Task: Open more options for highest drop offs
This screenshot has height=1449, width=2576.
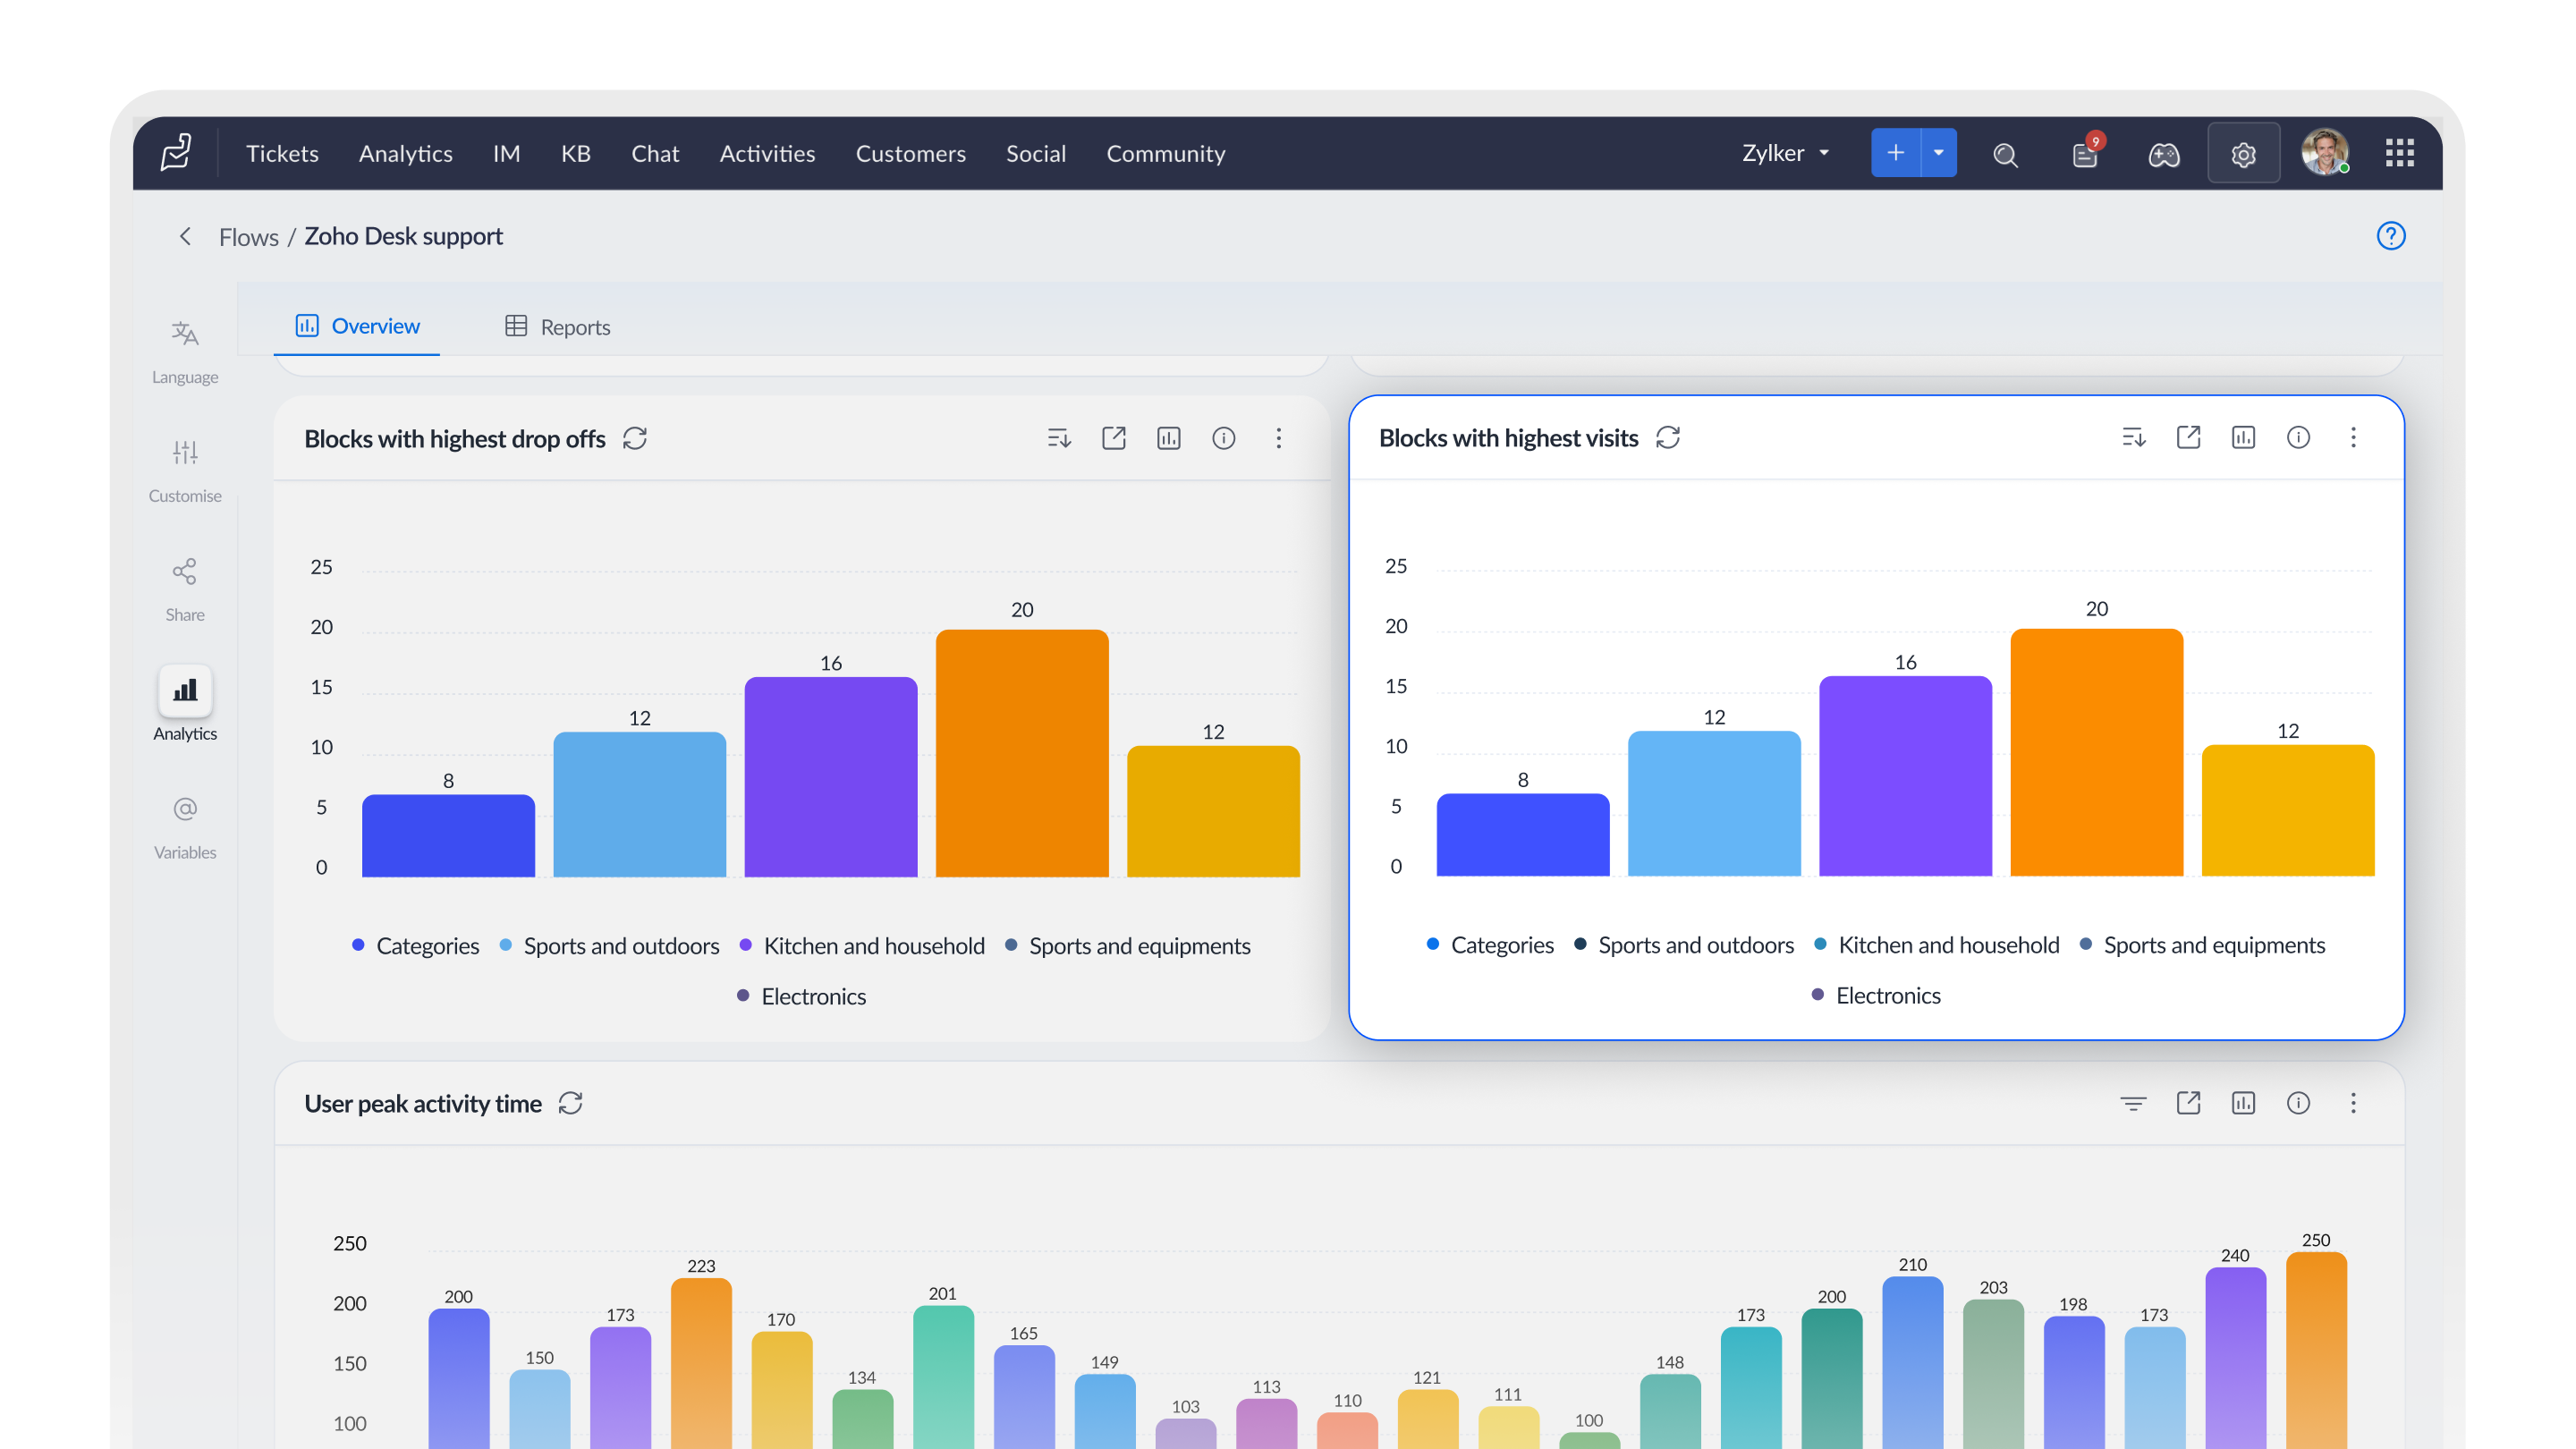Action: pyautogui.click(x=1279, y=438)
